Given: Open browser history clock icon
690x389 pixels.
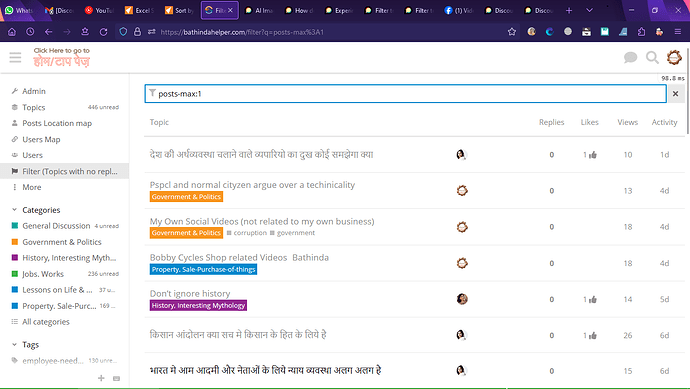Looking at the screenshot, I should (x=30, y=32).
